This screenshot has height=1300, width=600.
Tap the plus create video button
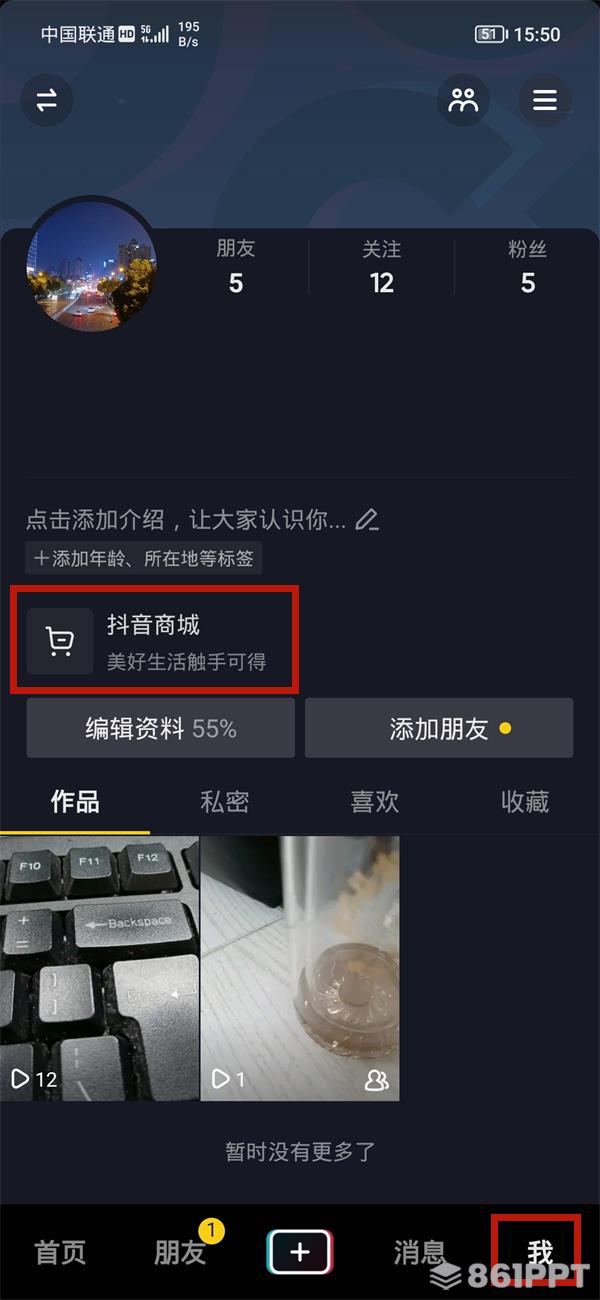click(300, 1252)
